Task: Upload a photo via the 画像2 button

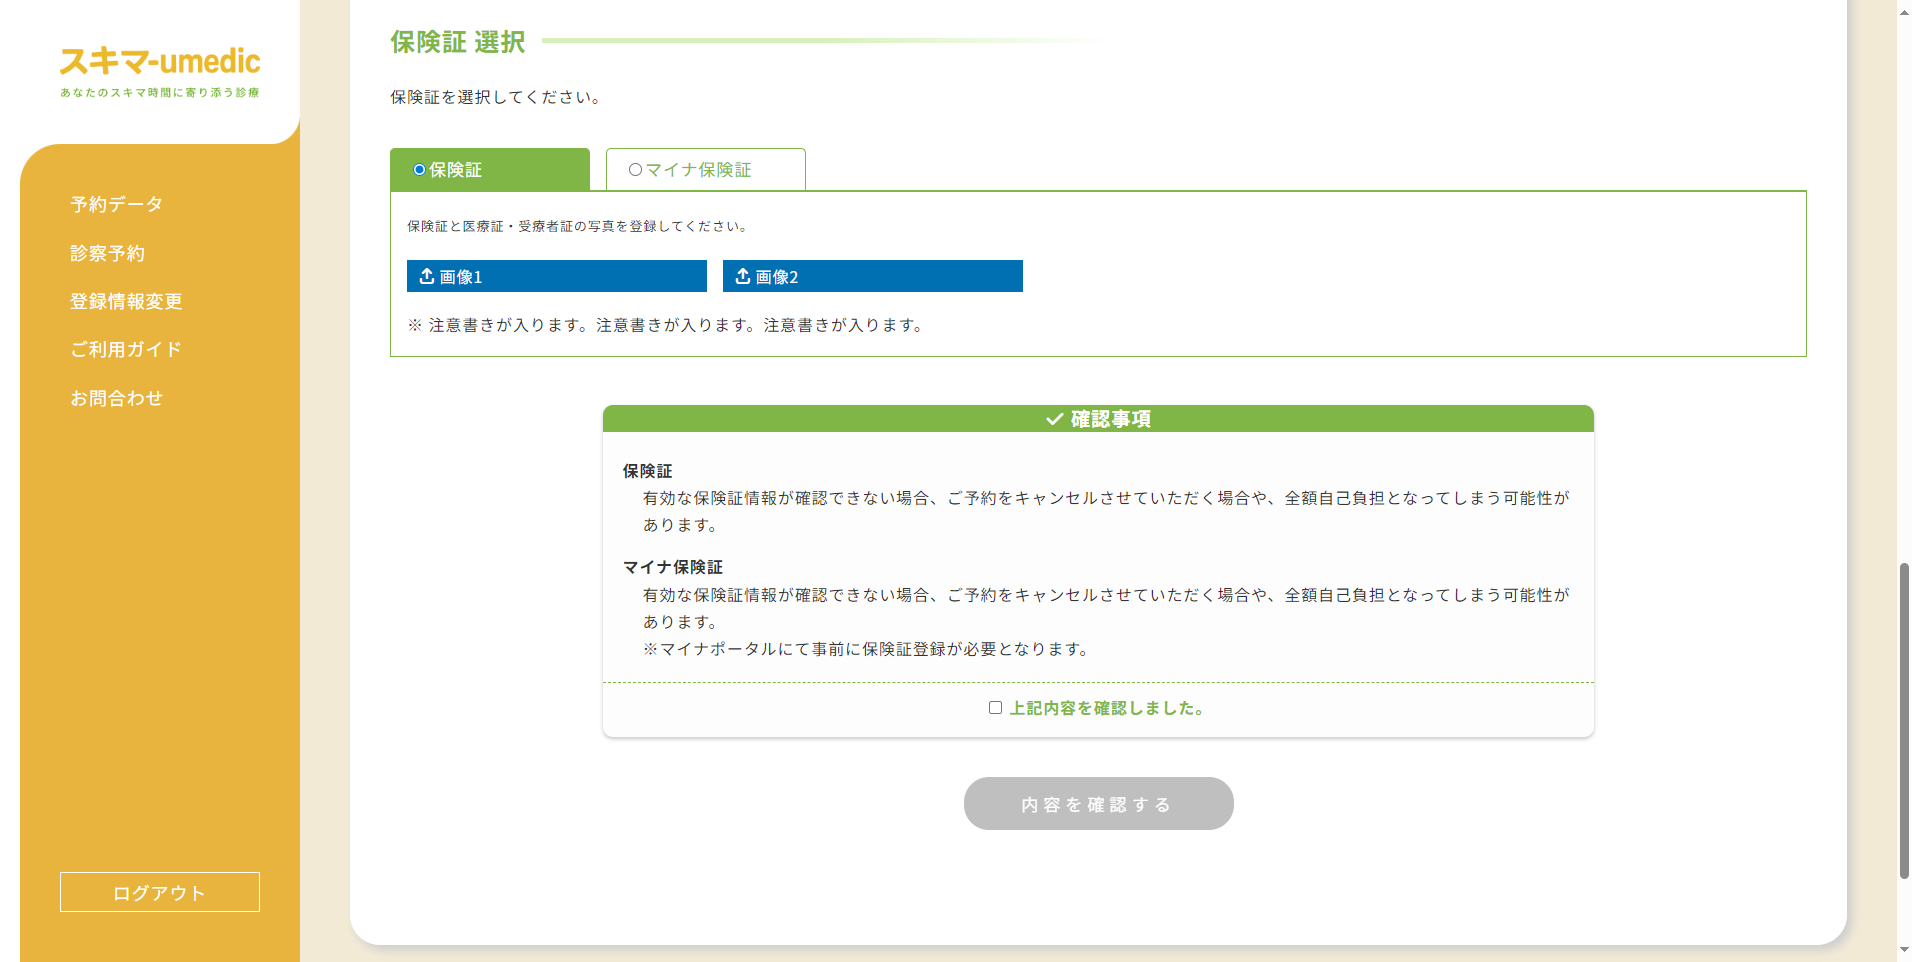Action: point(872,276)
